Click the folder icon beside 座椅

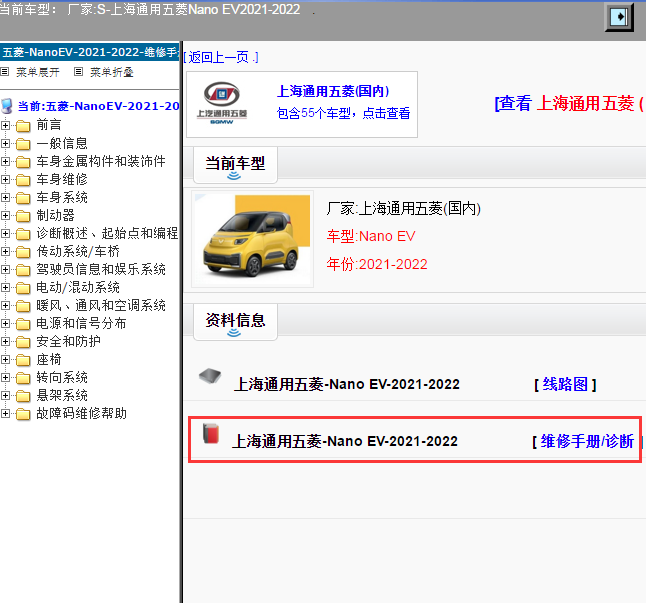tap(23, 360)
